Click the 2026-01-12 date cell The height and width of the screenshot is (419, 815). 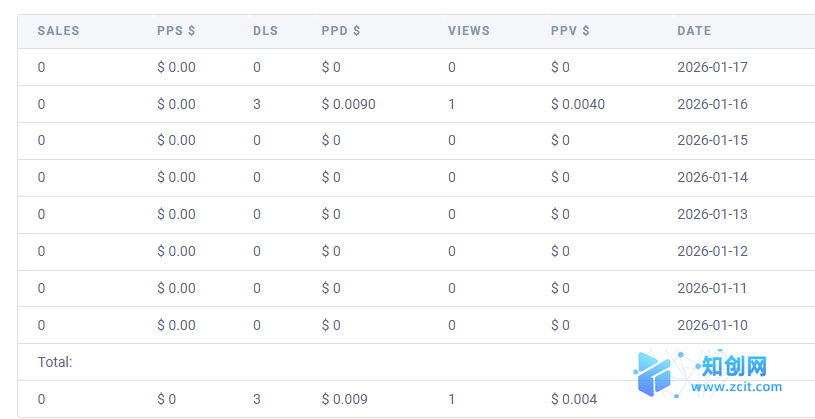(x=712, y=251)
